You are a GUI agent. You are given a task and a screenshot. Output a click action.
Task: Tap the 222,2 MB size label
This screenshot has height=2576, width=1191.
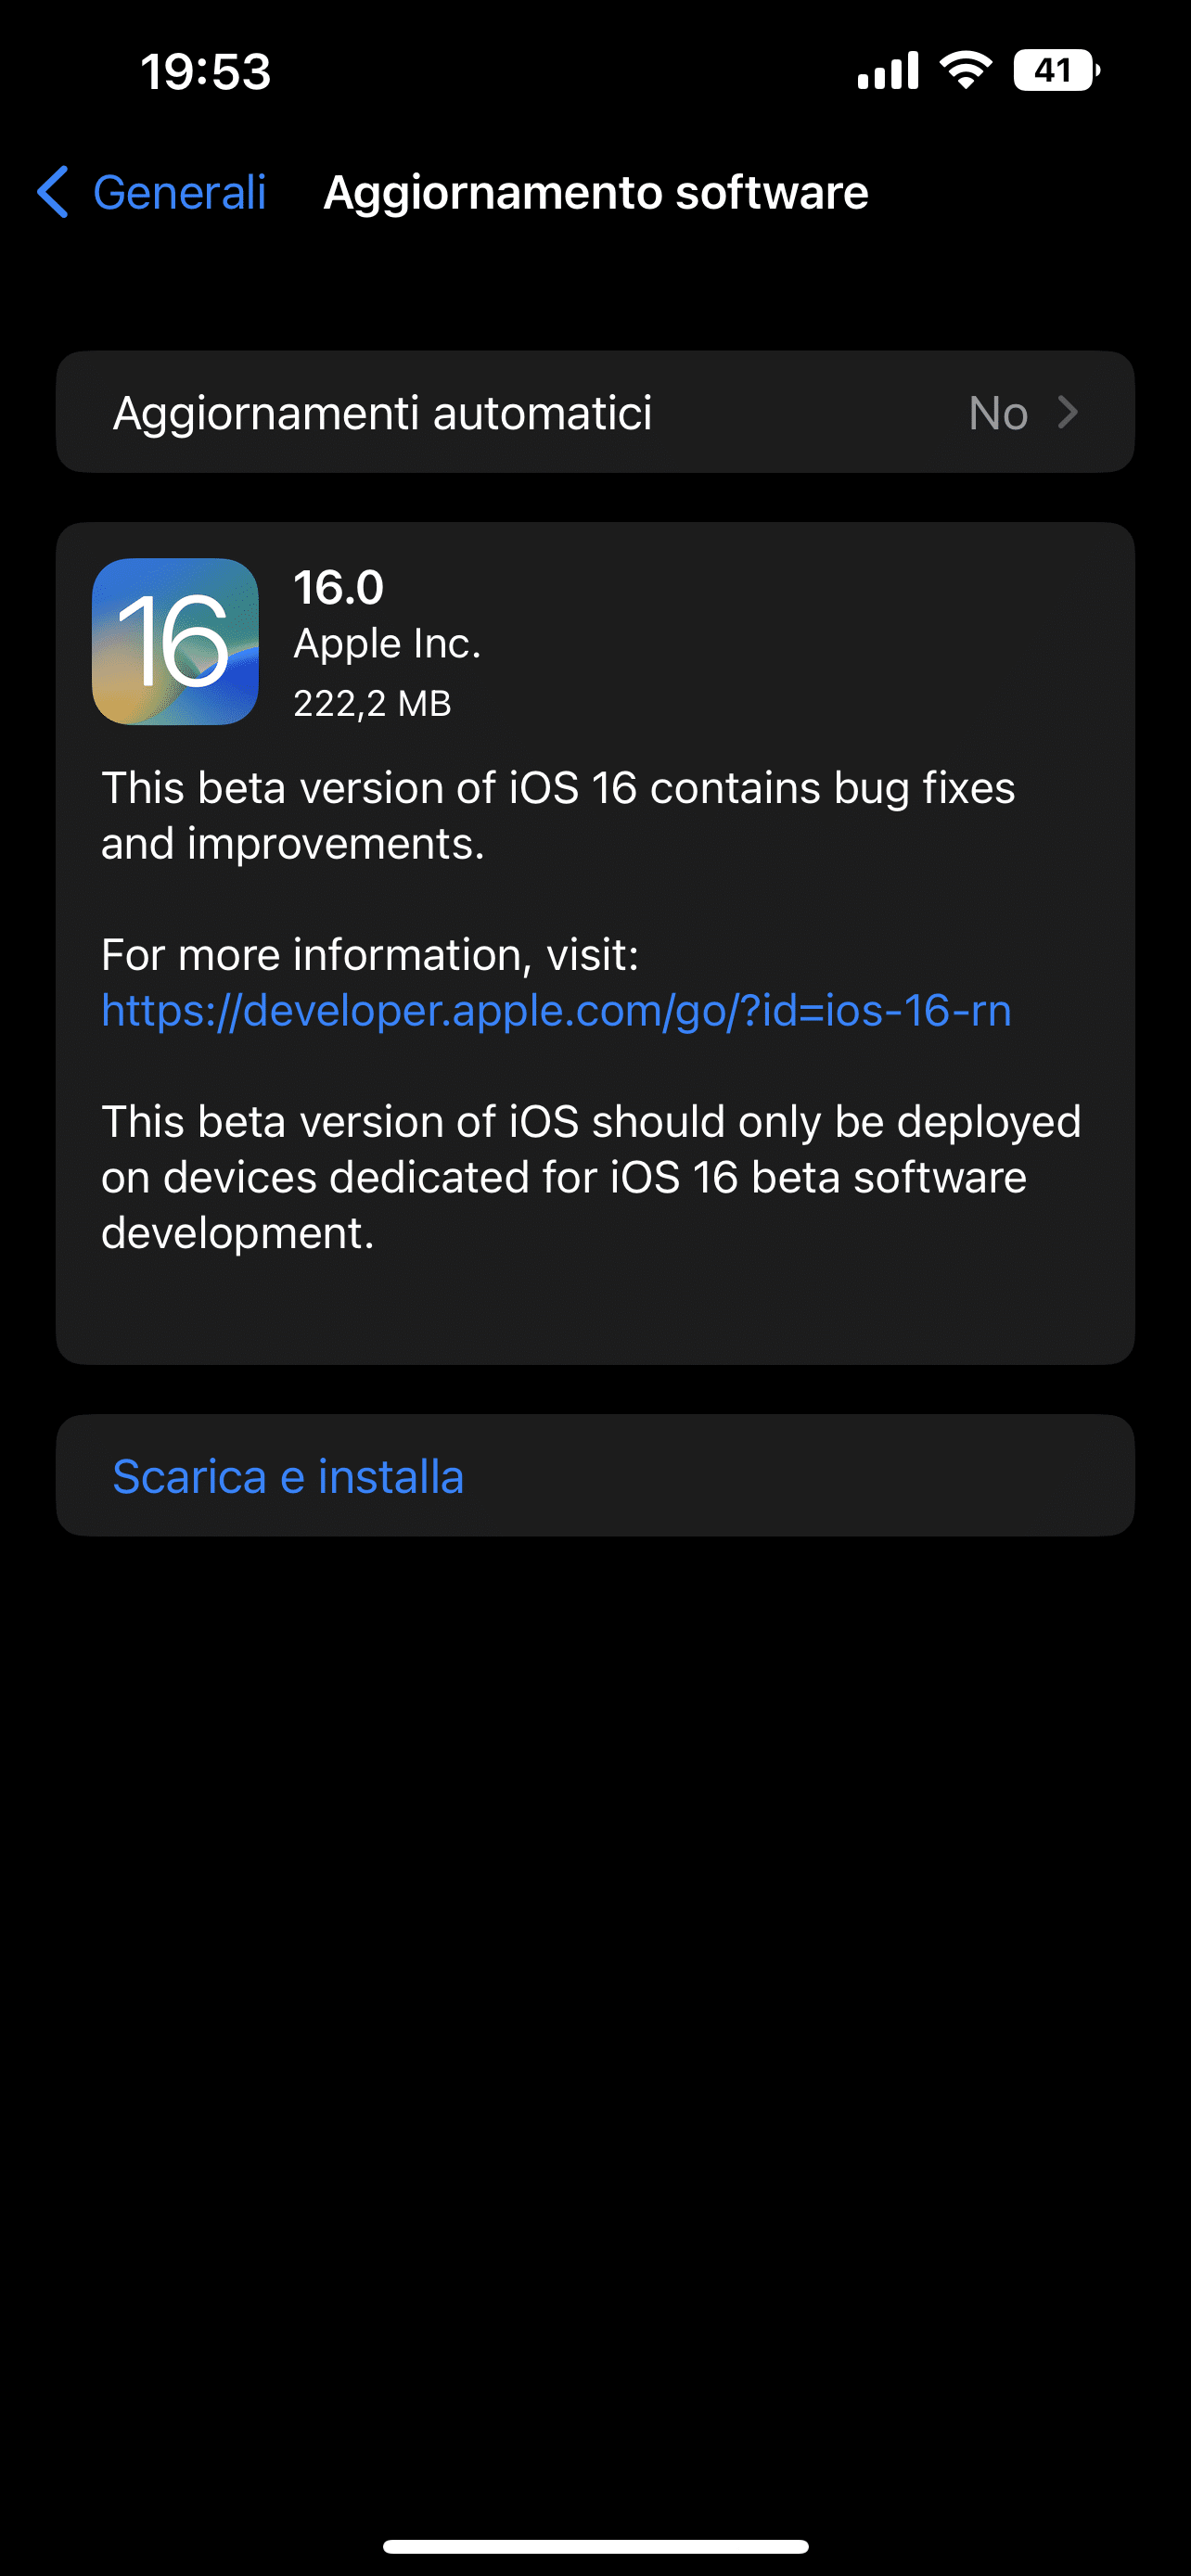point(372,704)
